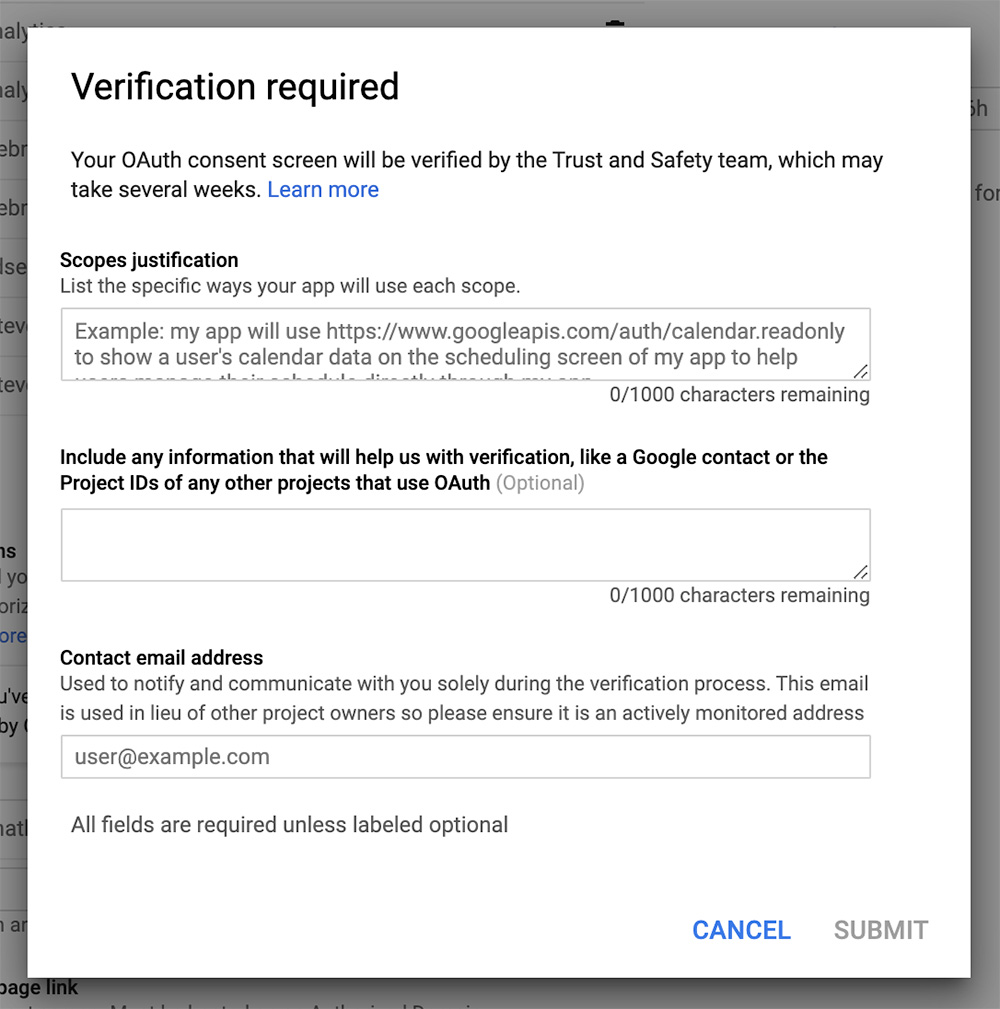The height and width of the screenshot is (1009, 1000).
Task: Click the Scopes justification character counter
Action: [x=739, y=395]
